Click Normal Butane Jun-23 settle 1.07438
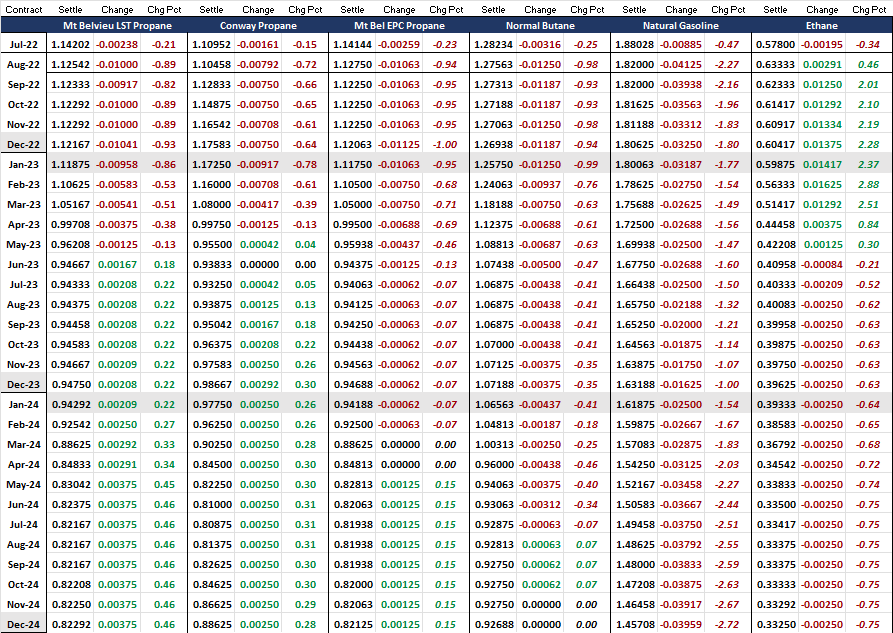893x633 pixels. tap(493, 264)
